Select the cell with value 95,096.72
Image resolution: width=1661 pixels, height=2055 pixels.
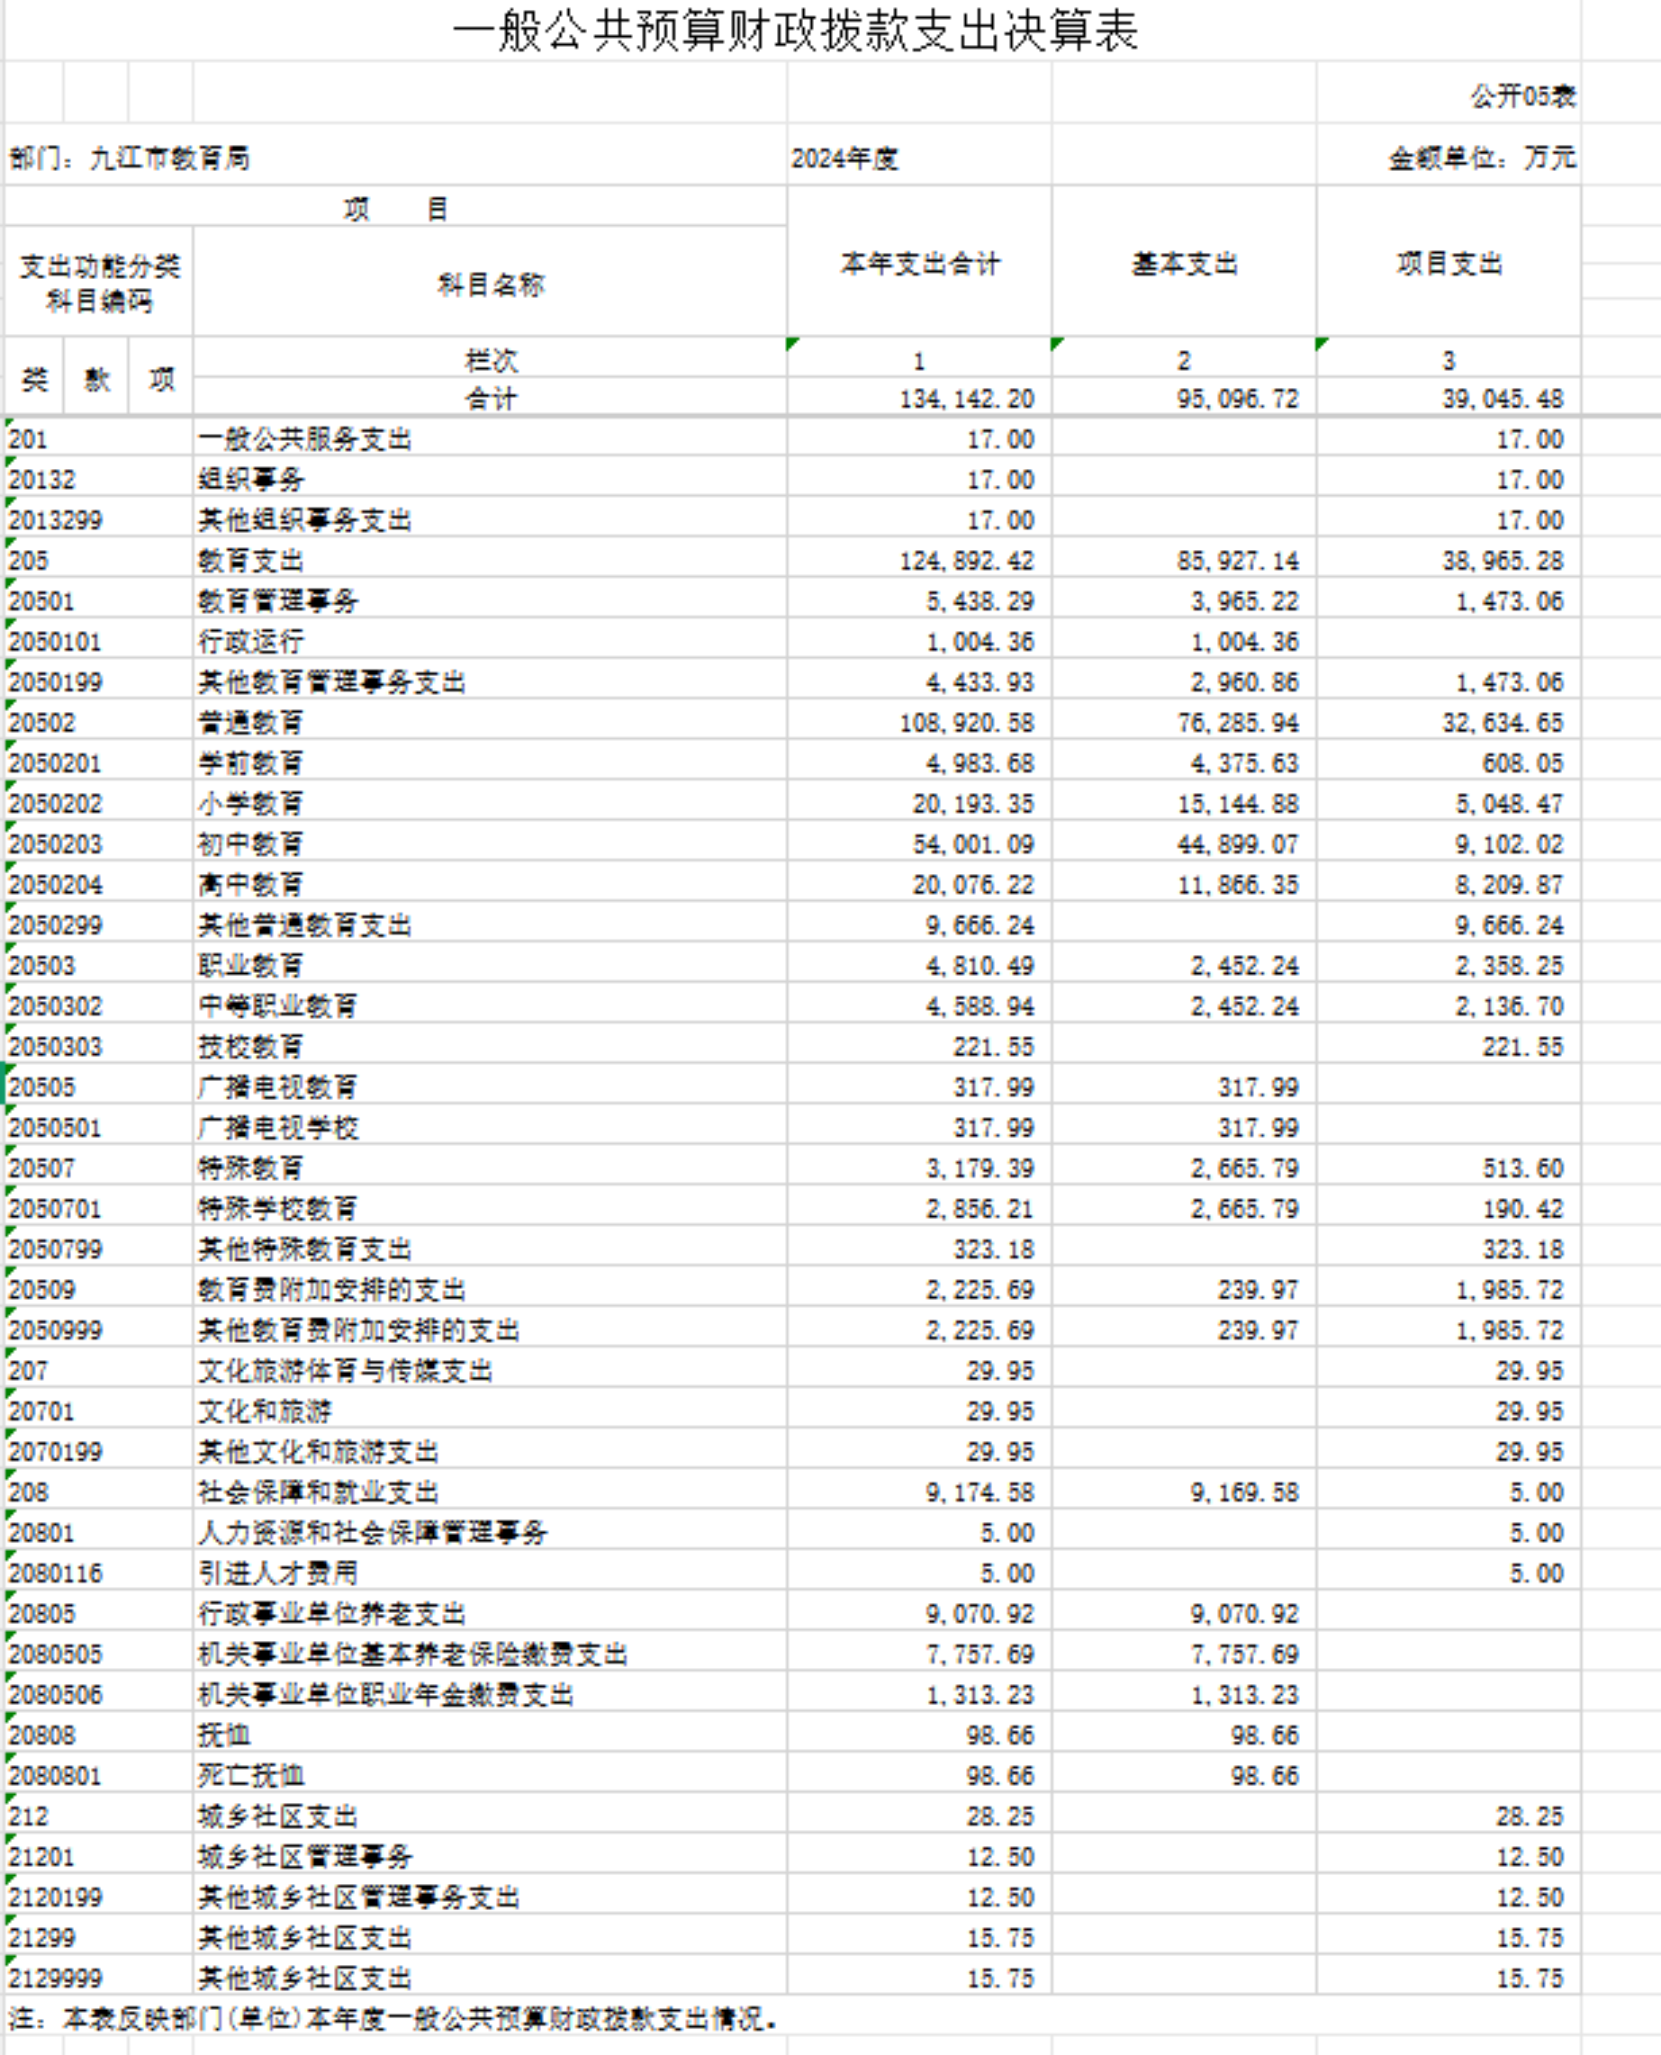(1236, 399)
